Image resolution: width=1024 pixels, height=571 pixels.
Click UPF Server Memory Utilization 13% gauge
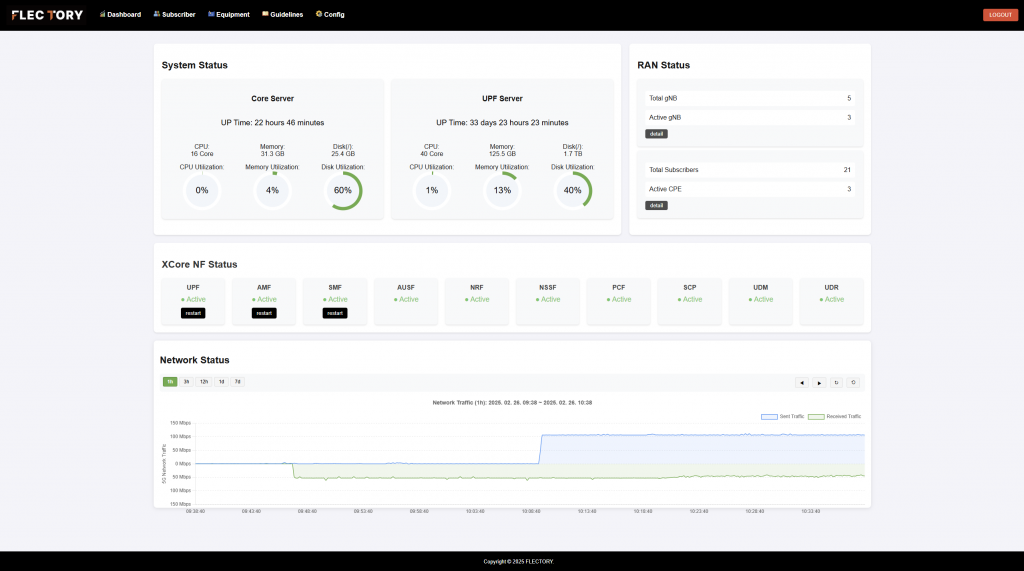(502, 191)
